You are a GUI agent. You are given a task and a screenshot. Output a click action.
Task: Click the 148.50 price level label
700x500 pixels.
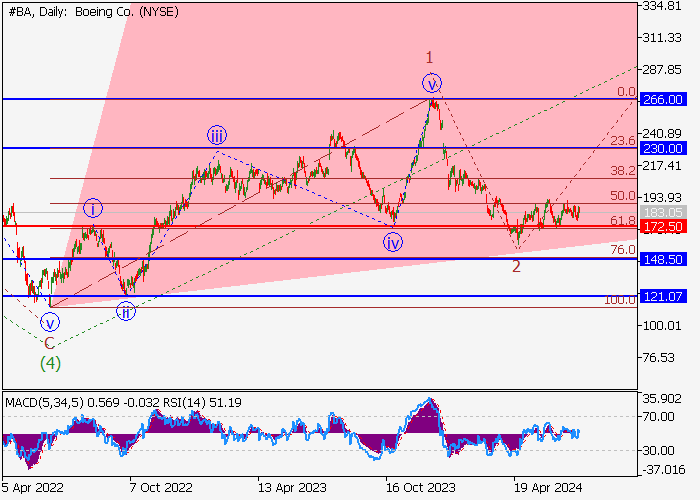click(x=663, y=259)
